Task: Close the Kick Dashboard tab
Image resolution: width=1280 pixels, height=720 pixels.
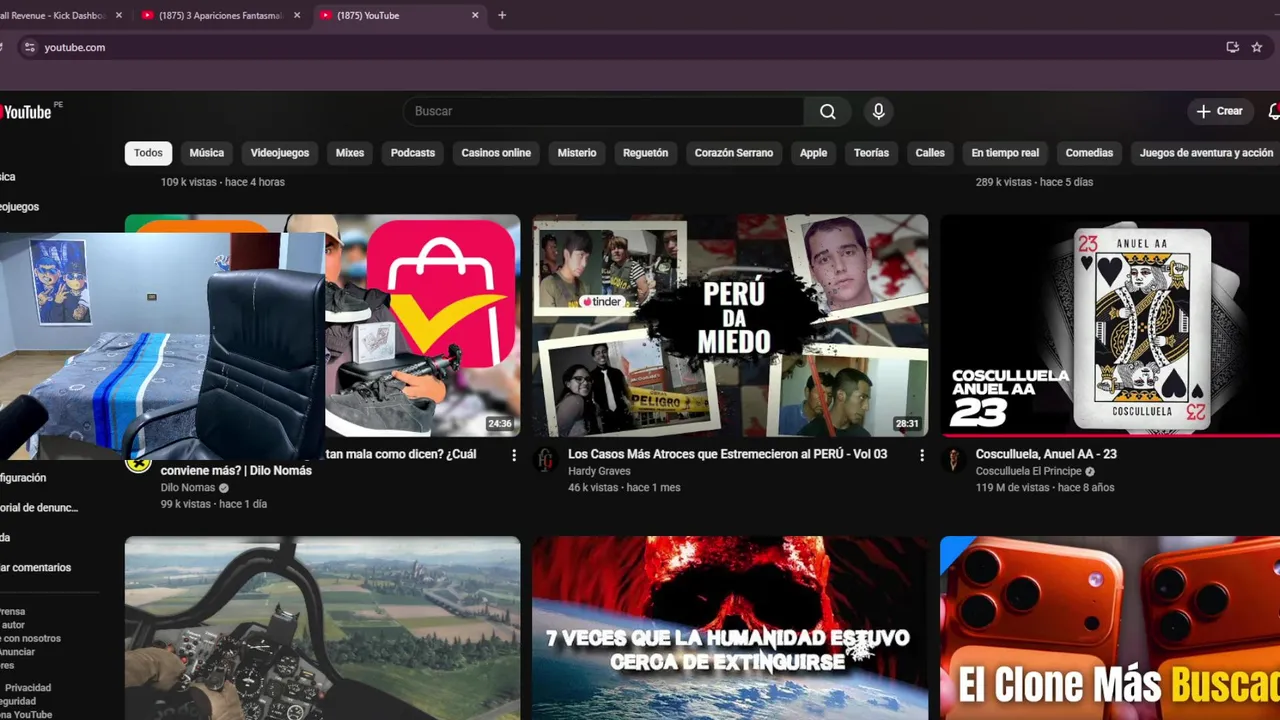Action: [x=119, y=15]
